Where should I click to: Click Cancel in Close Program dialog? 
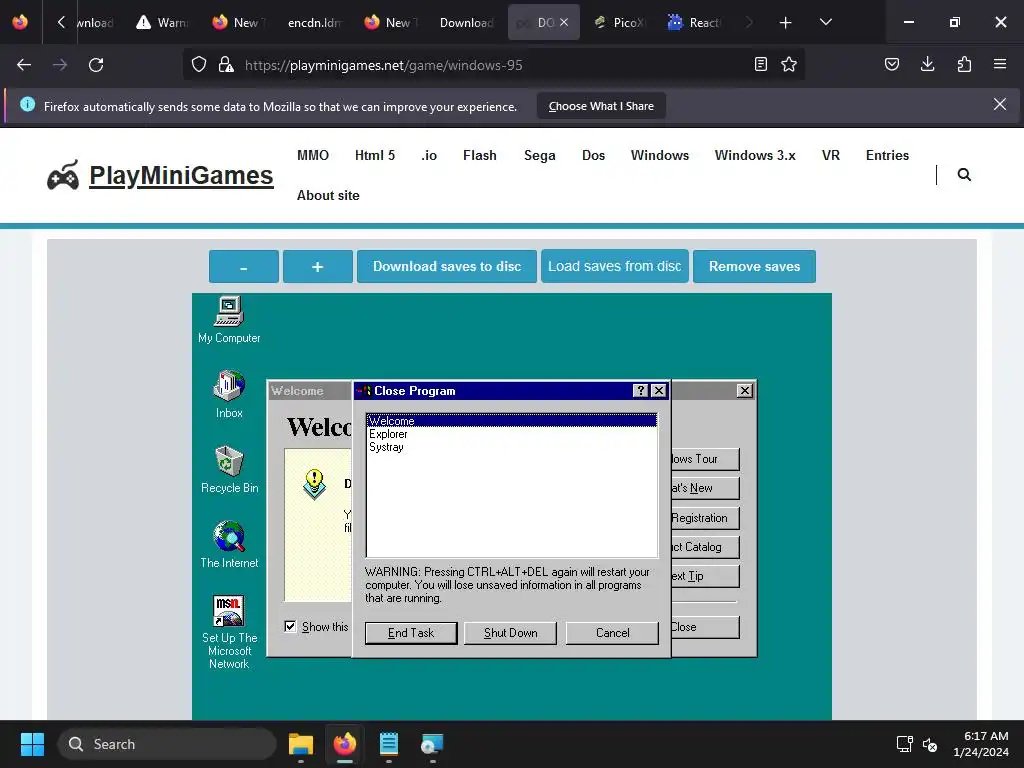tap(612, 633)
